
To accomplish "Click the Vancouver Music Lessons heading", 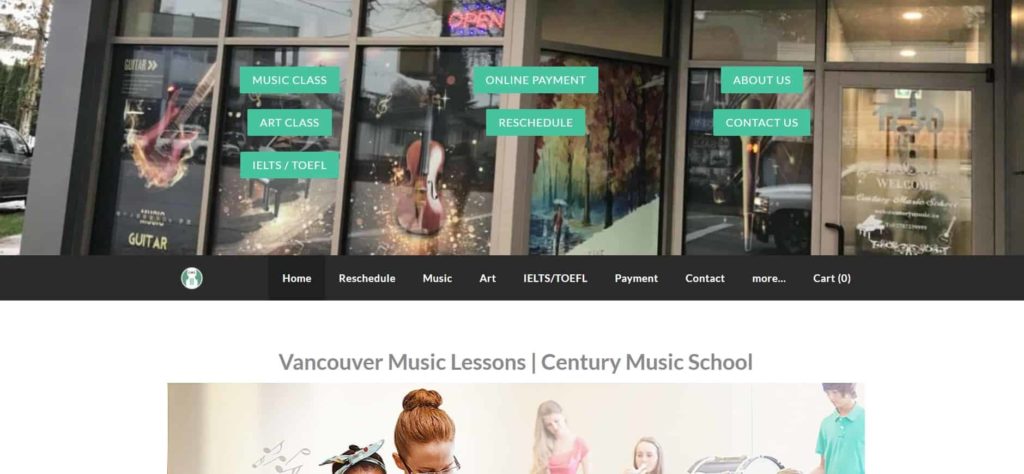I will 516,362.
